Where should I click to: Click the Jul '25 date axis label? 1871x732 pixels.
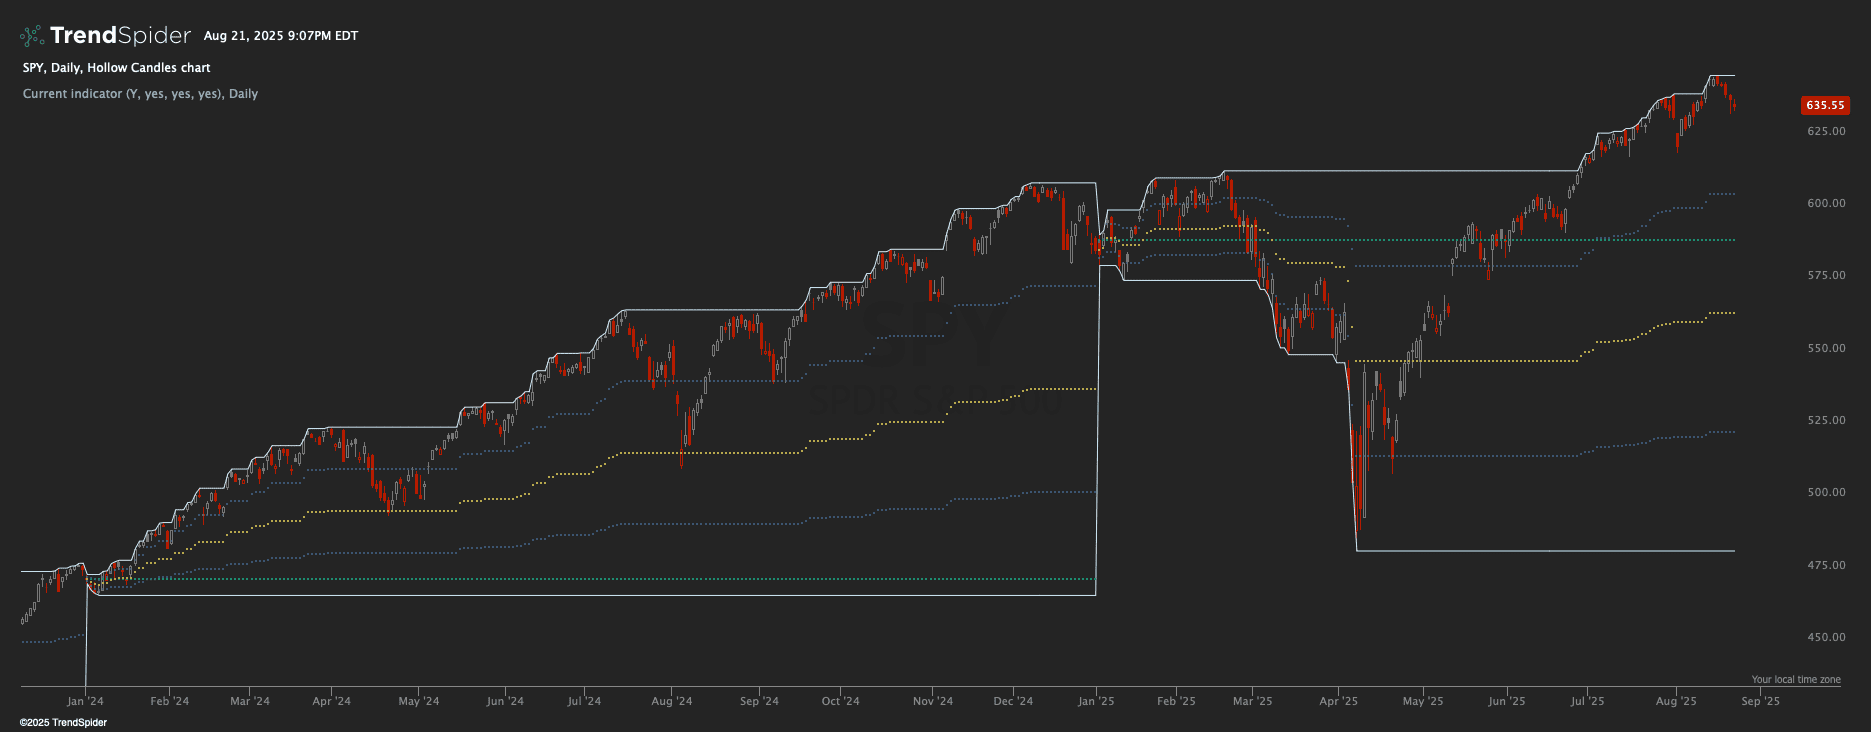tap(1588, 701)
